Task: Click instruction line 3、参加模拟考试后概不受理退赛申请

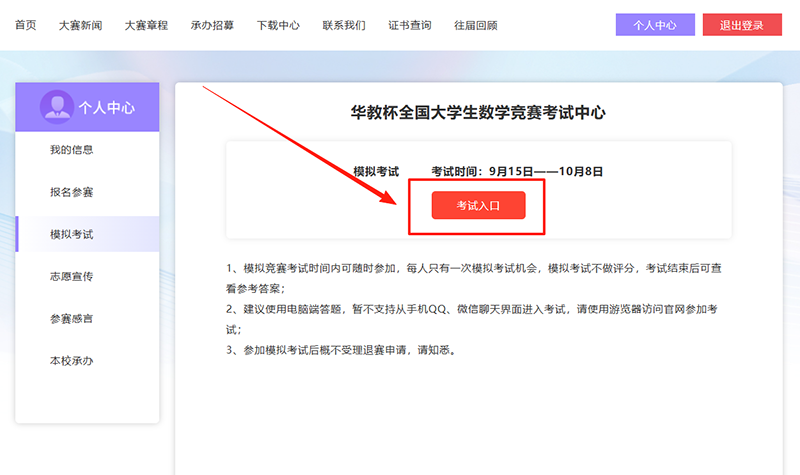Action: pyautogui.click(x=341, y=350)
